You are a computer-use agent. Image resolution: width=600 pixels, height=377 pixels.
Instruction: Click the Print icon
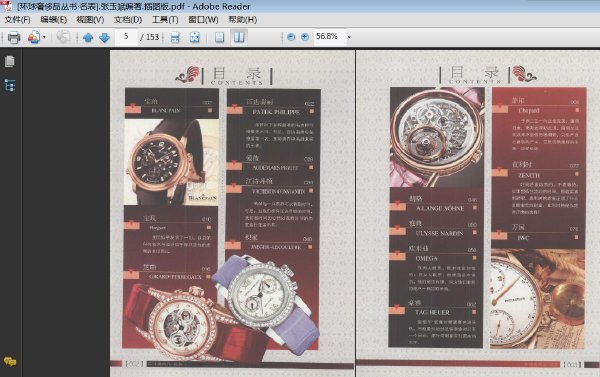(x=14, y=37)
